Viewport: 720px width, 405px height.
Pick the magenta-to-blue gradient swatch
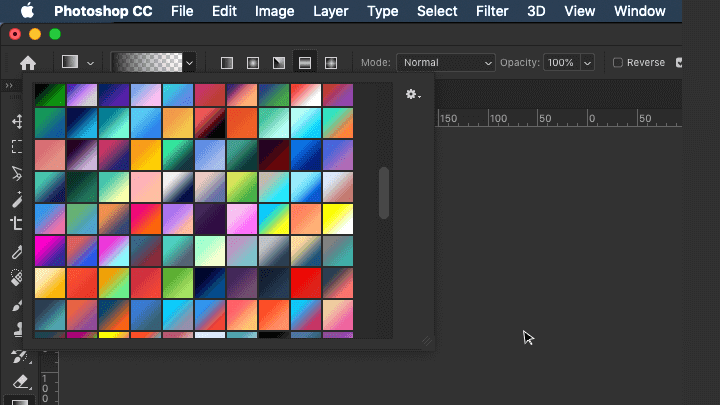click(x=50, y=251)
